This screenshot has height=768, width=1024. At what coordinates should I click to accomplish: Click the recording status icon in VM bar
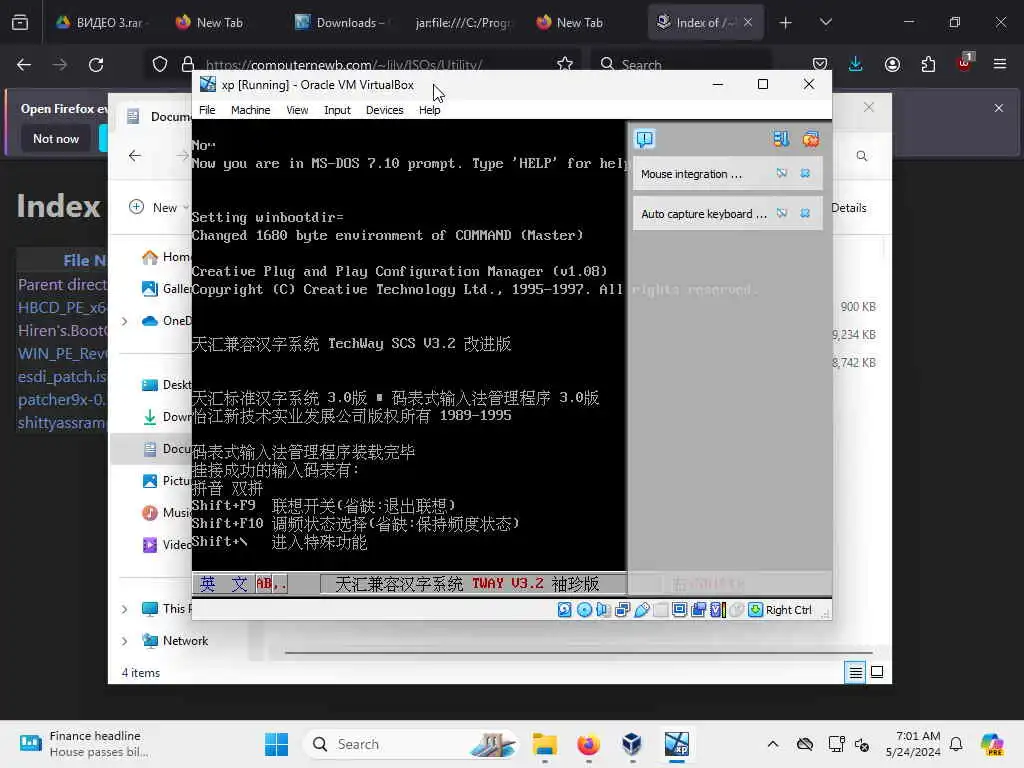click(x=699, y=610)
